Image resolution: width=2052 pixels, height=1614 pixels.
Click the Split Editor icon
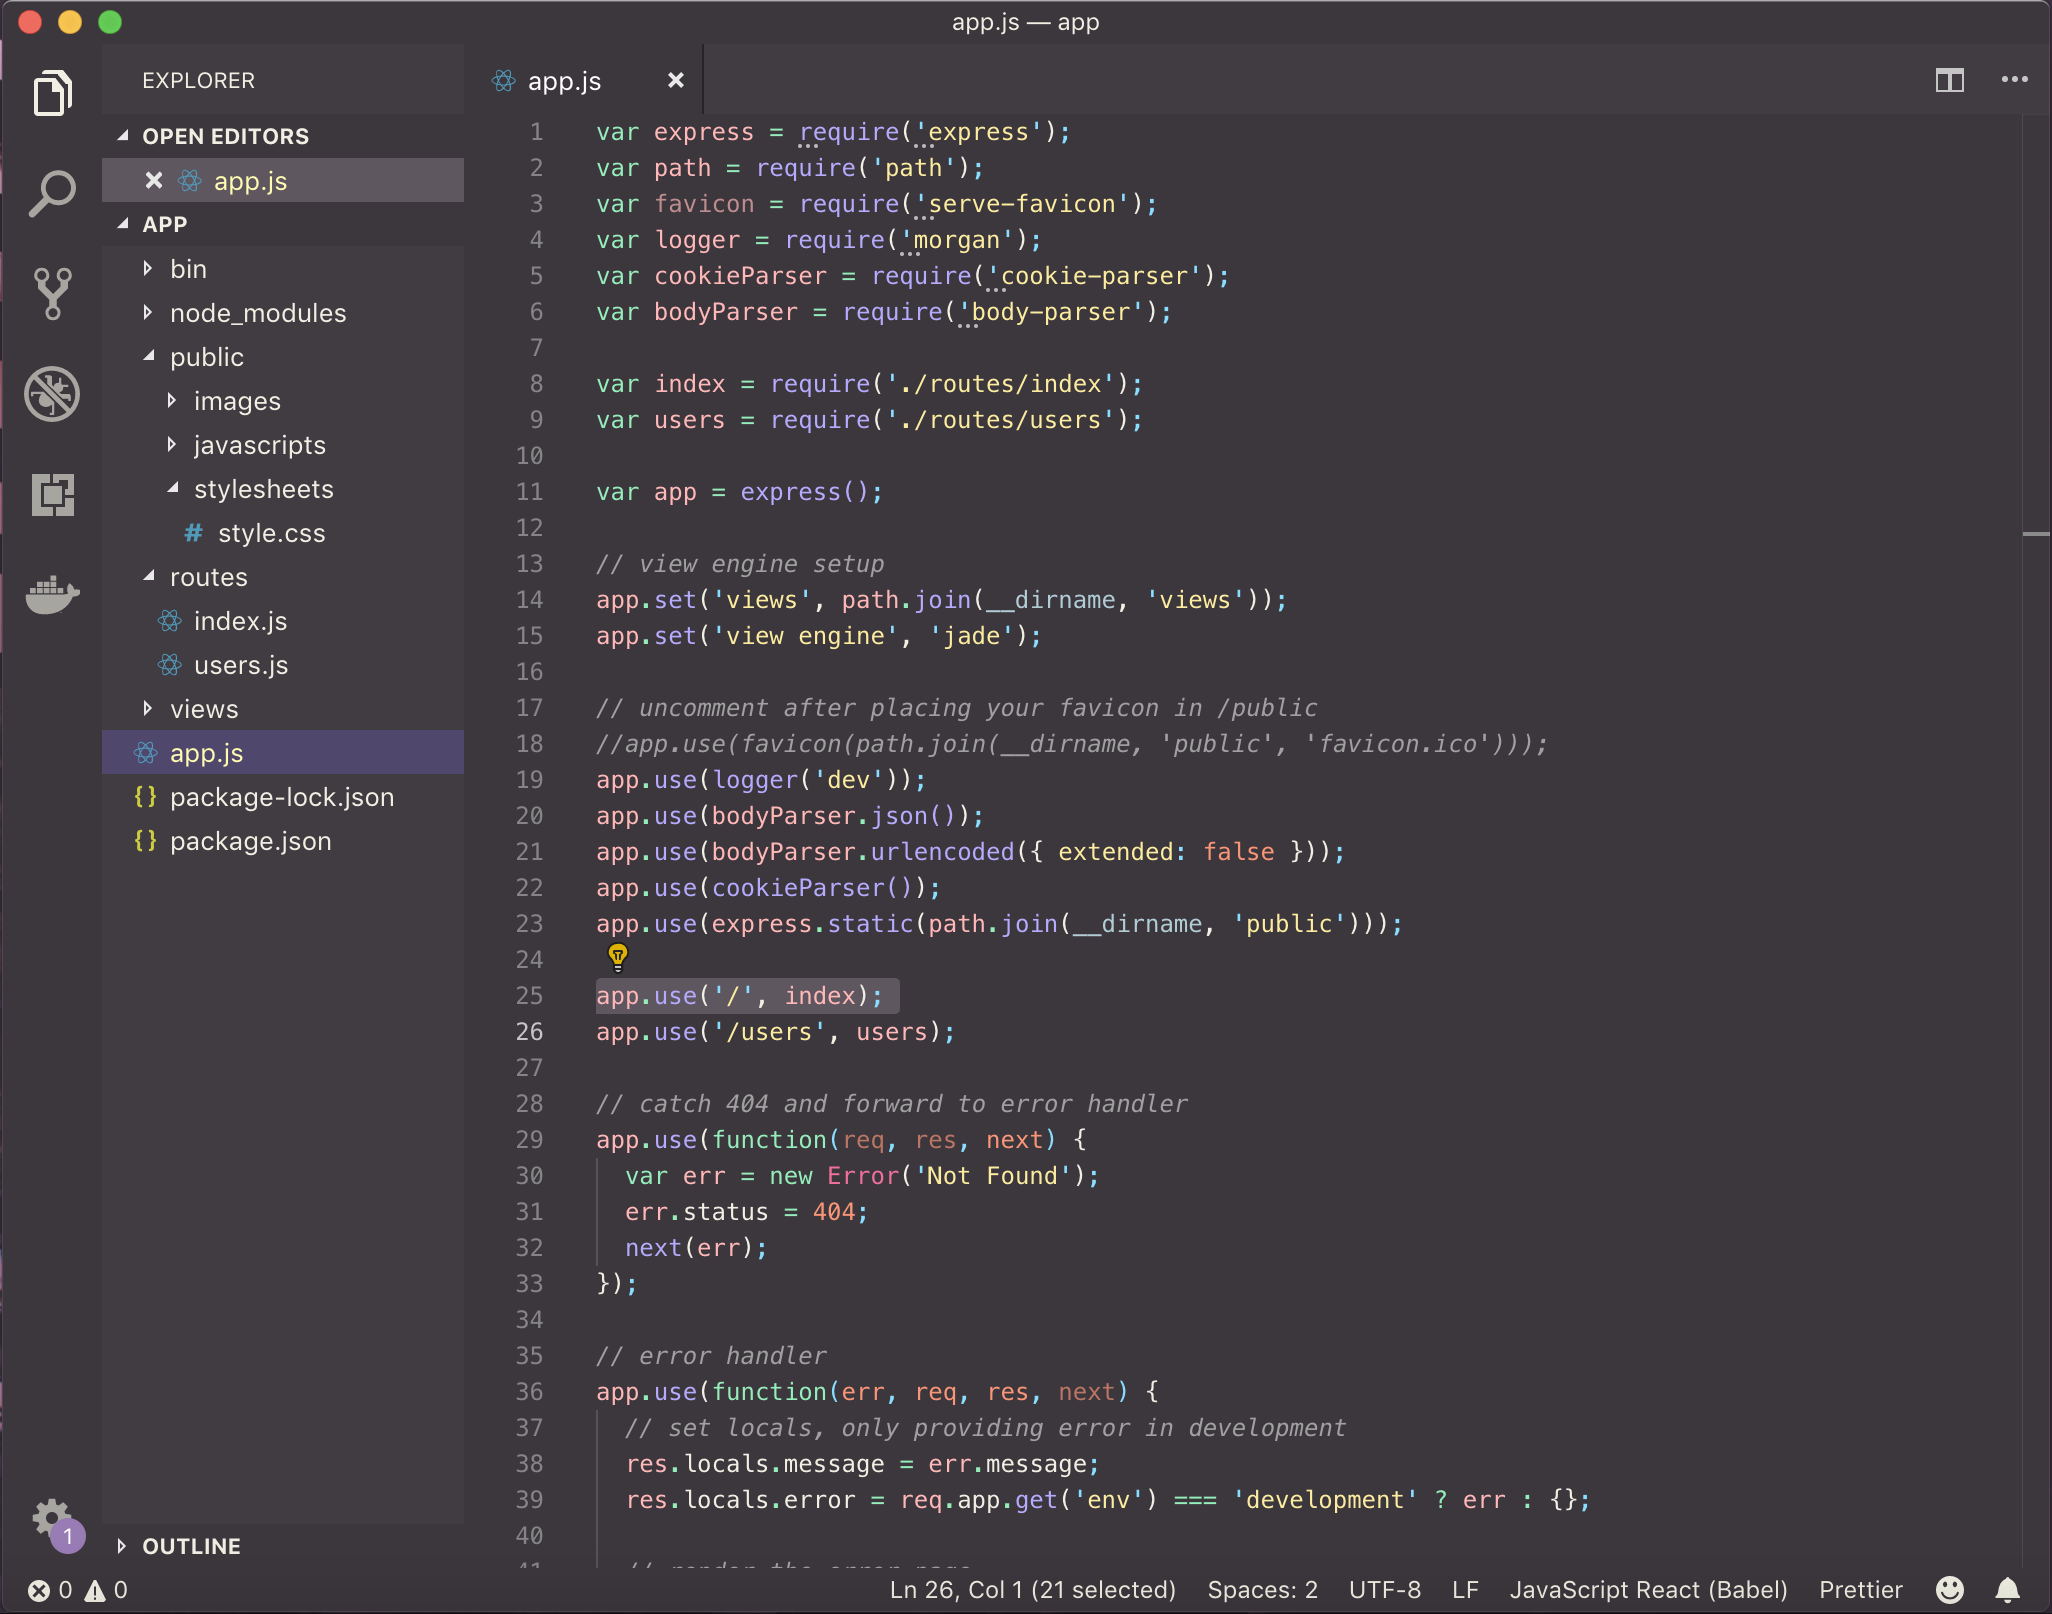pos(1949,80)
